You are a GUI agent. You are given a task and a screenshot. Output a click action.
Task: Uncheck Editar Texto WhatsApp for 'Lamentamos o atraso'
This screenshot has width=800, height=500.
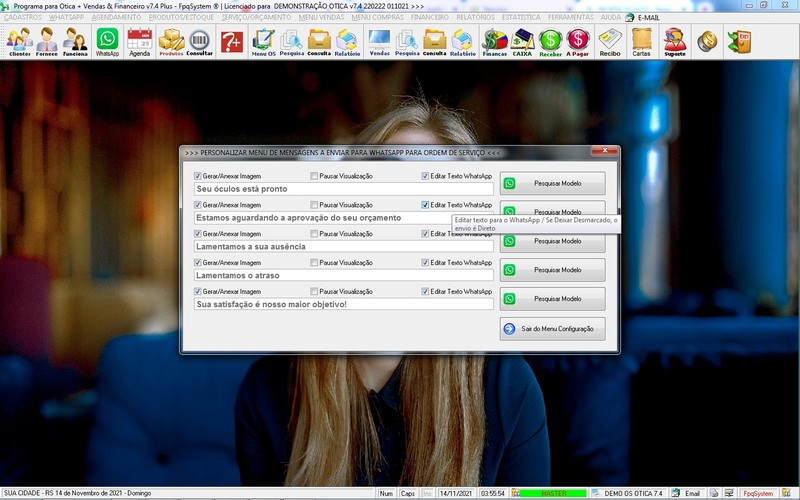(426, 263)
